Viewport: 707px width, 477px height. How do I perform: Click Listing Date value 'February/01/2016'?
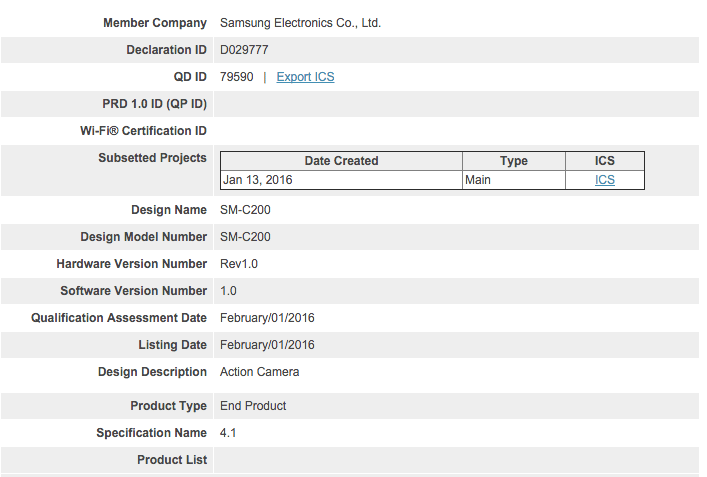coord(267,345)
